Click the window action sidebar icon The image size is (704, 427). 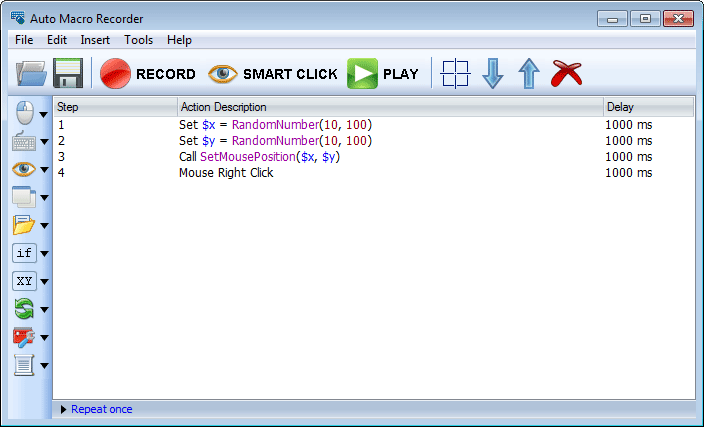click(x=24, y=197)
